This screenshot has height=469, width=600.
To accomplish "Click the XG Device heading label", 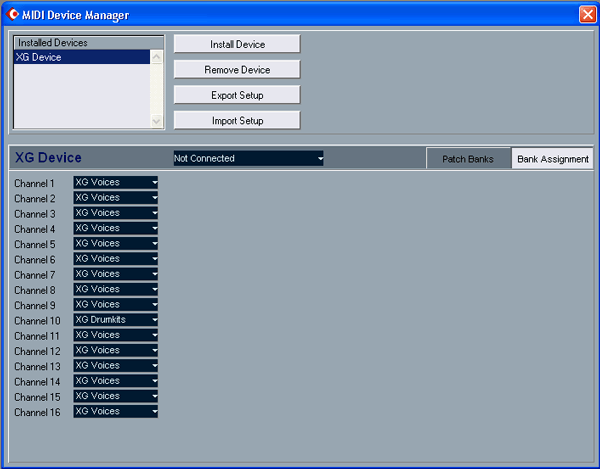I will point(48,158).
